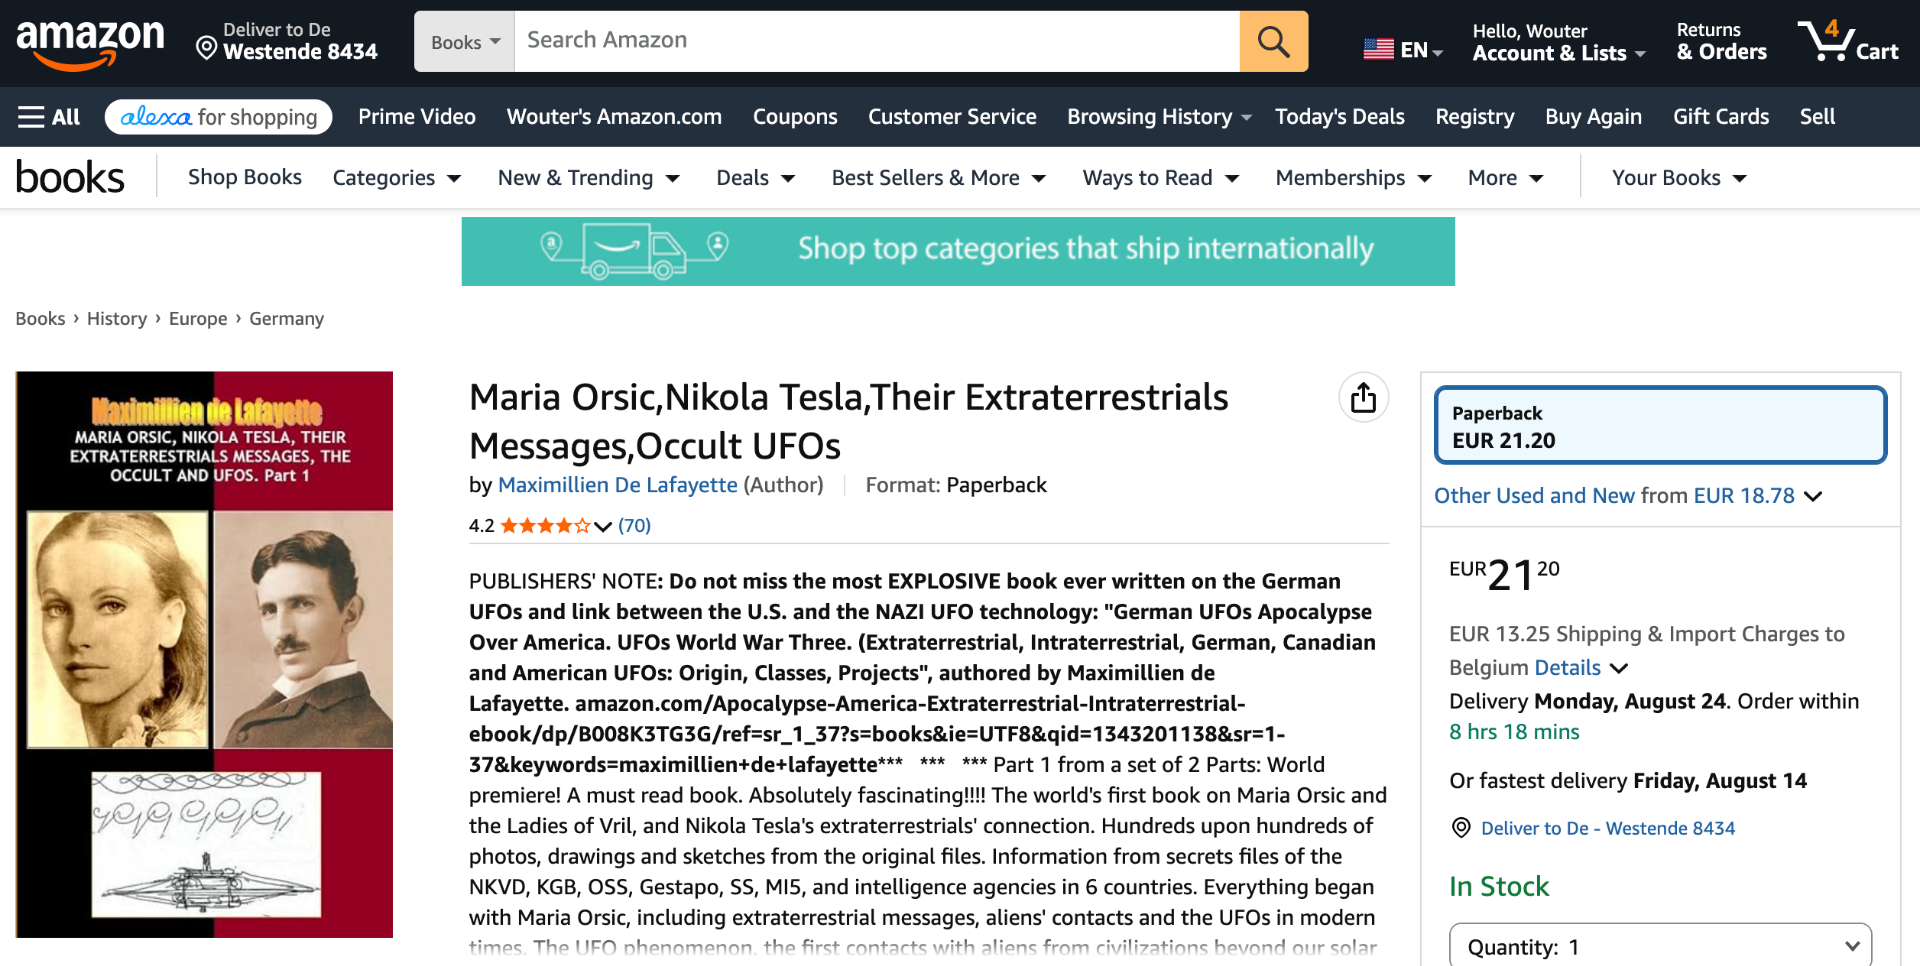Screen dimensions: 1920x966
Task: Expand the Account & Lists menu
Action: tap(1558, 42)
